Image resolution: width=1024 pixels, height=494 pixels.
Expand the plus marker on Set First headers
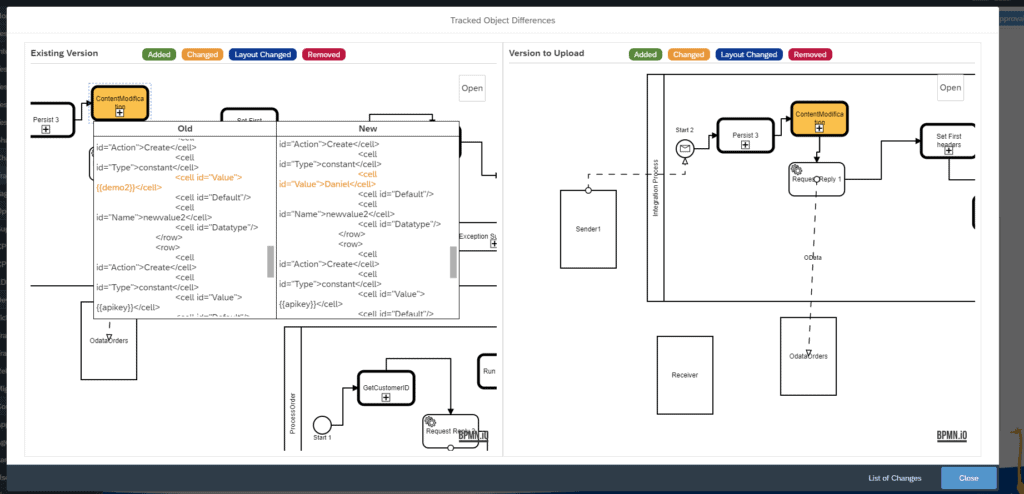click(x=949, y=150)
